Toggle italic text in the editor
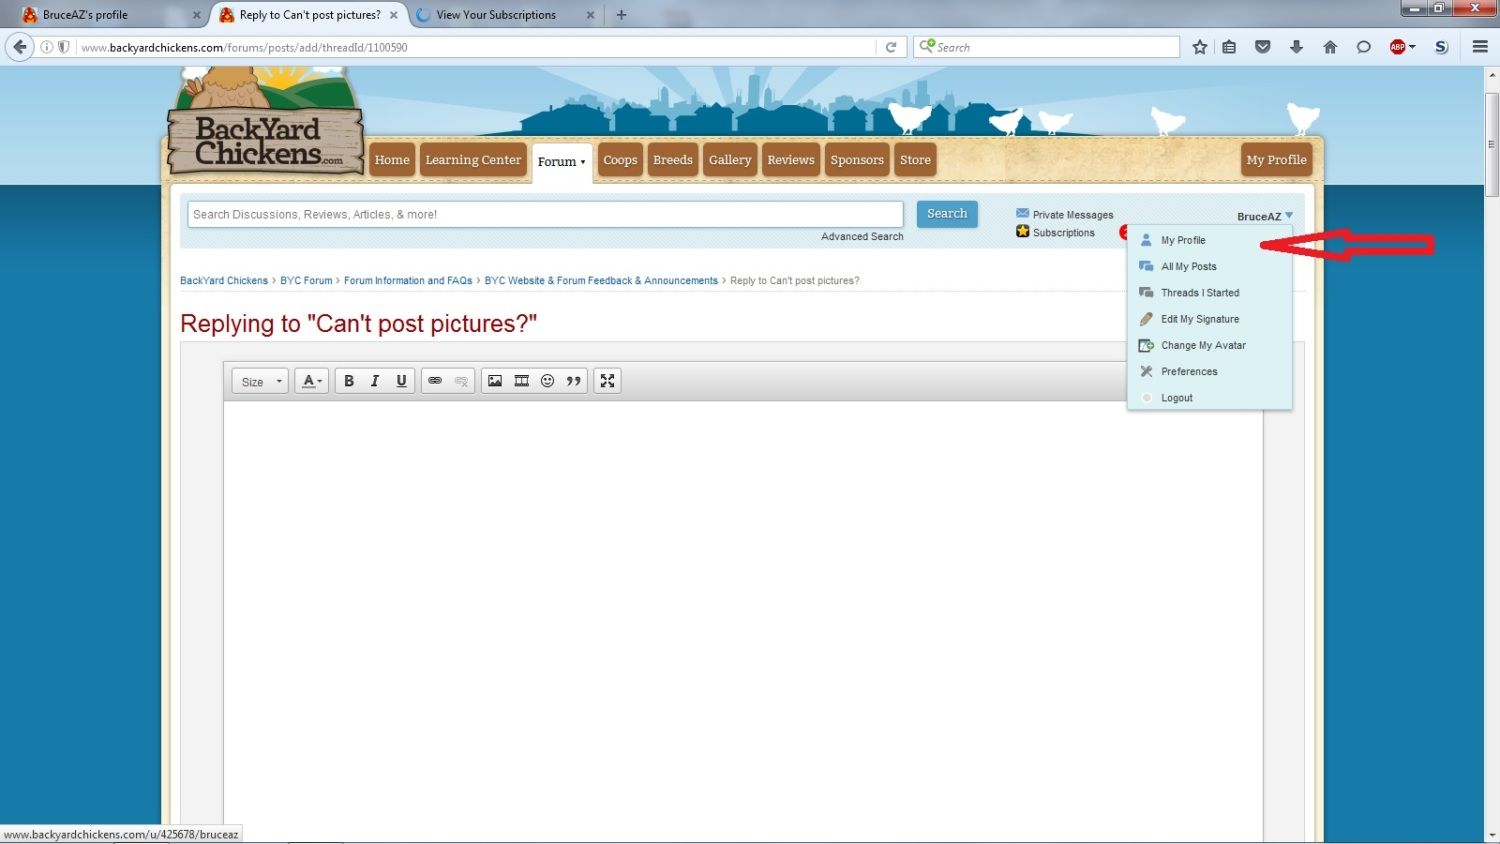The image size is (1500, 844). click(375, 381)
